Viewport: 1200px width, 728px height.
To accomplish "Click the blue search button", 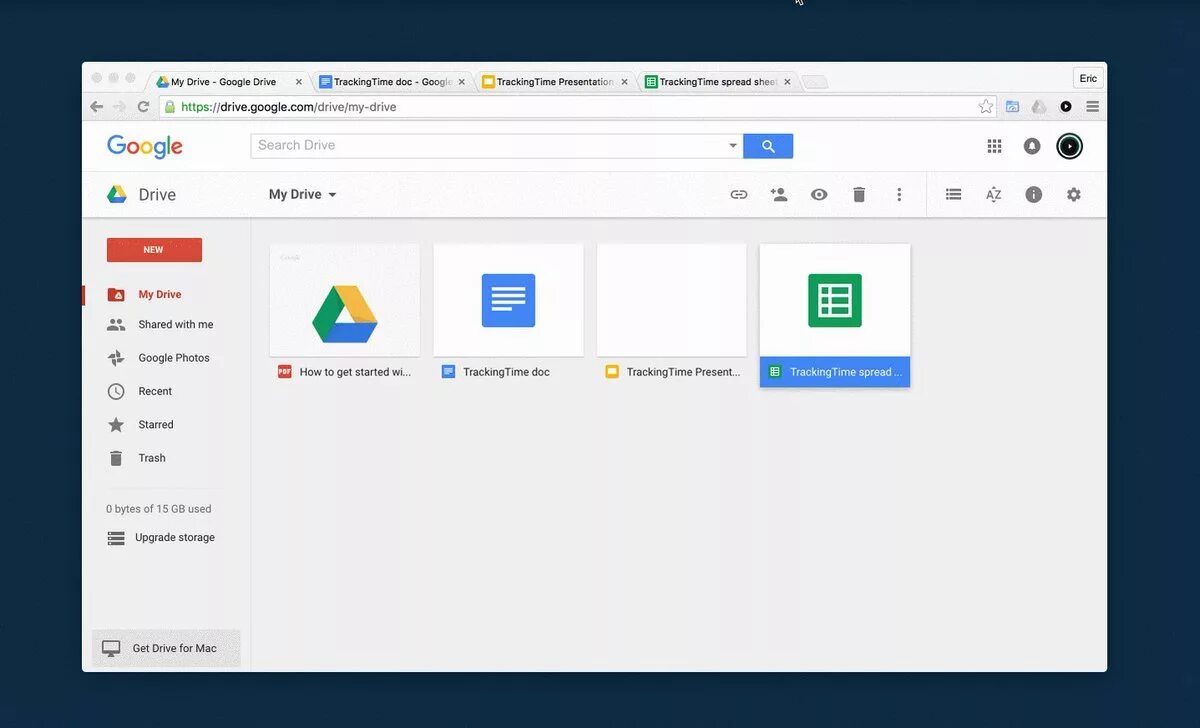I will point(768,146).
